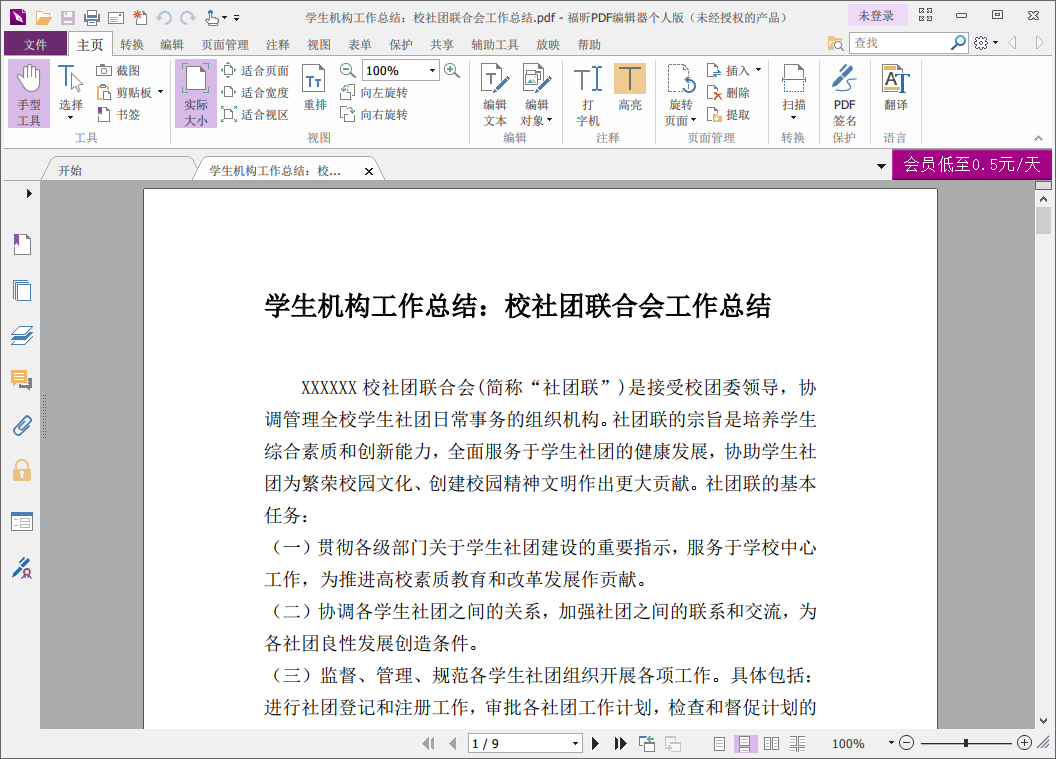Open the security lock panel
The height and width of the screenshot is (759, 1056).
22,470
